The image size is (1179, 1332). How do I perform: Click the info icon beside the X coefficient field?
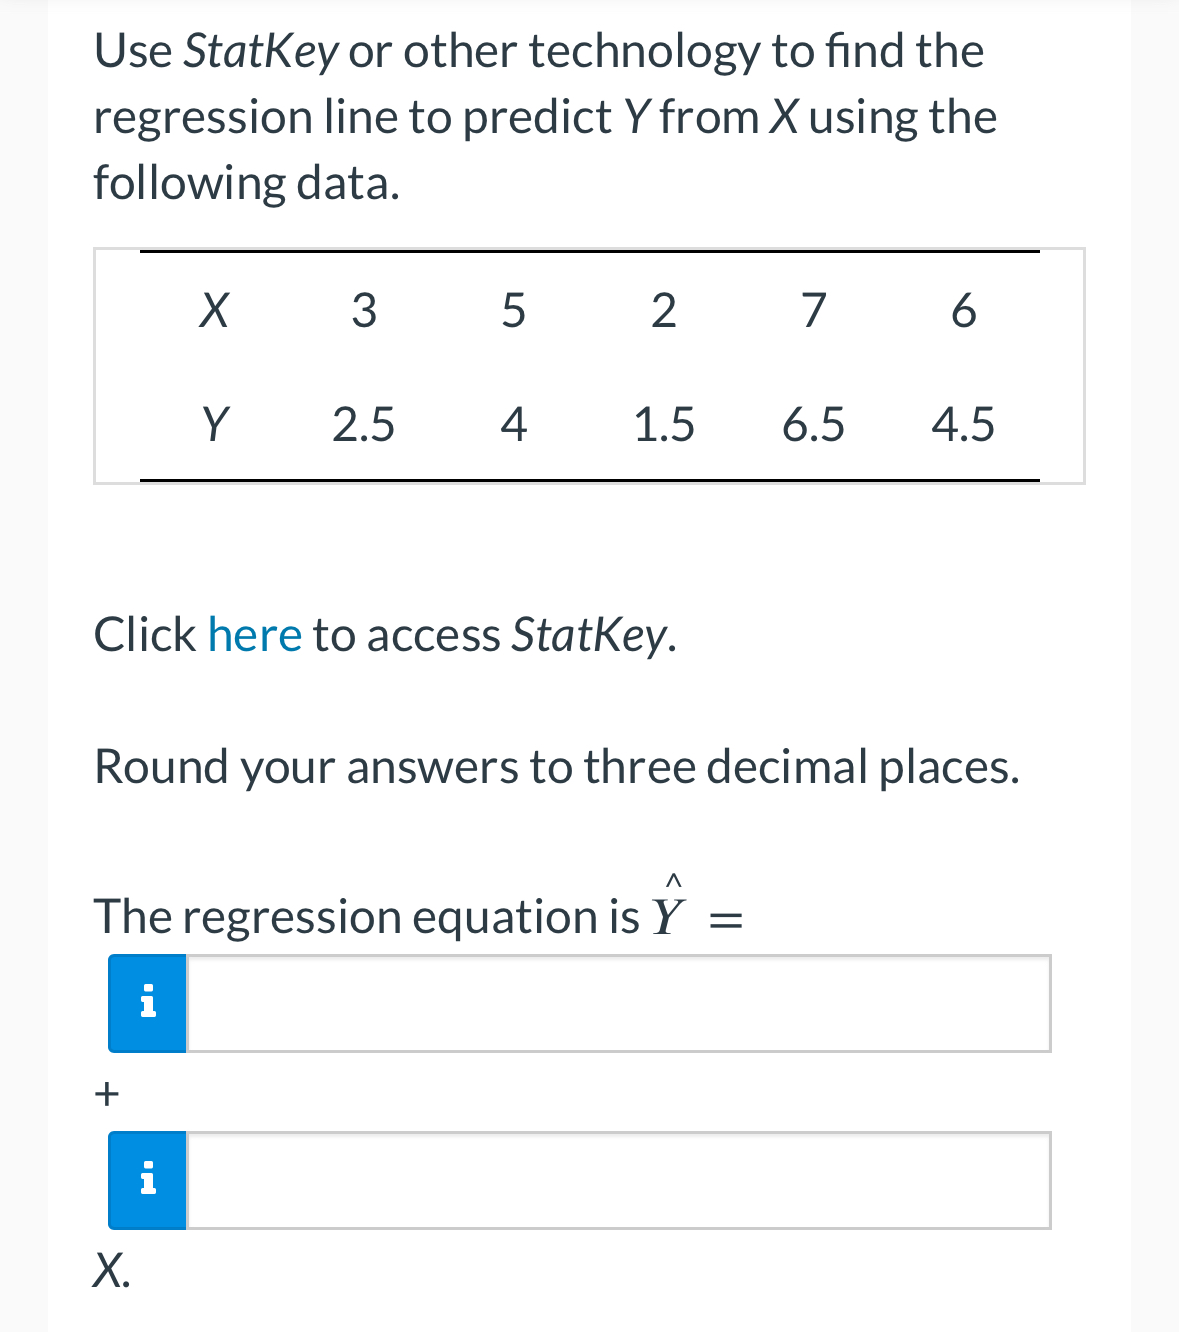[146, 1181]
